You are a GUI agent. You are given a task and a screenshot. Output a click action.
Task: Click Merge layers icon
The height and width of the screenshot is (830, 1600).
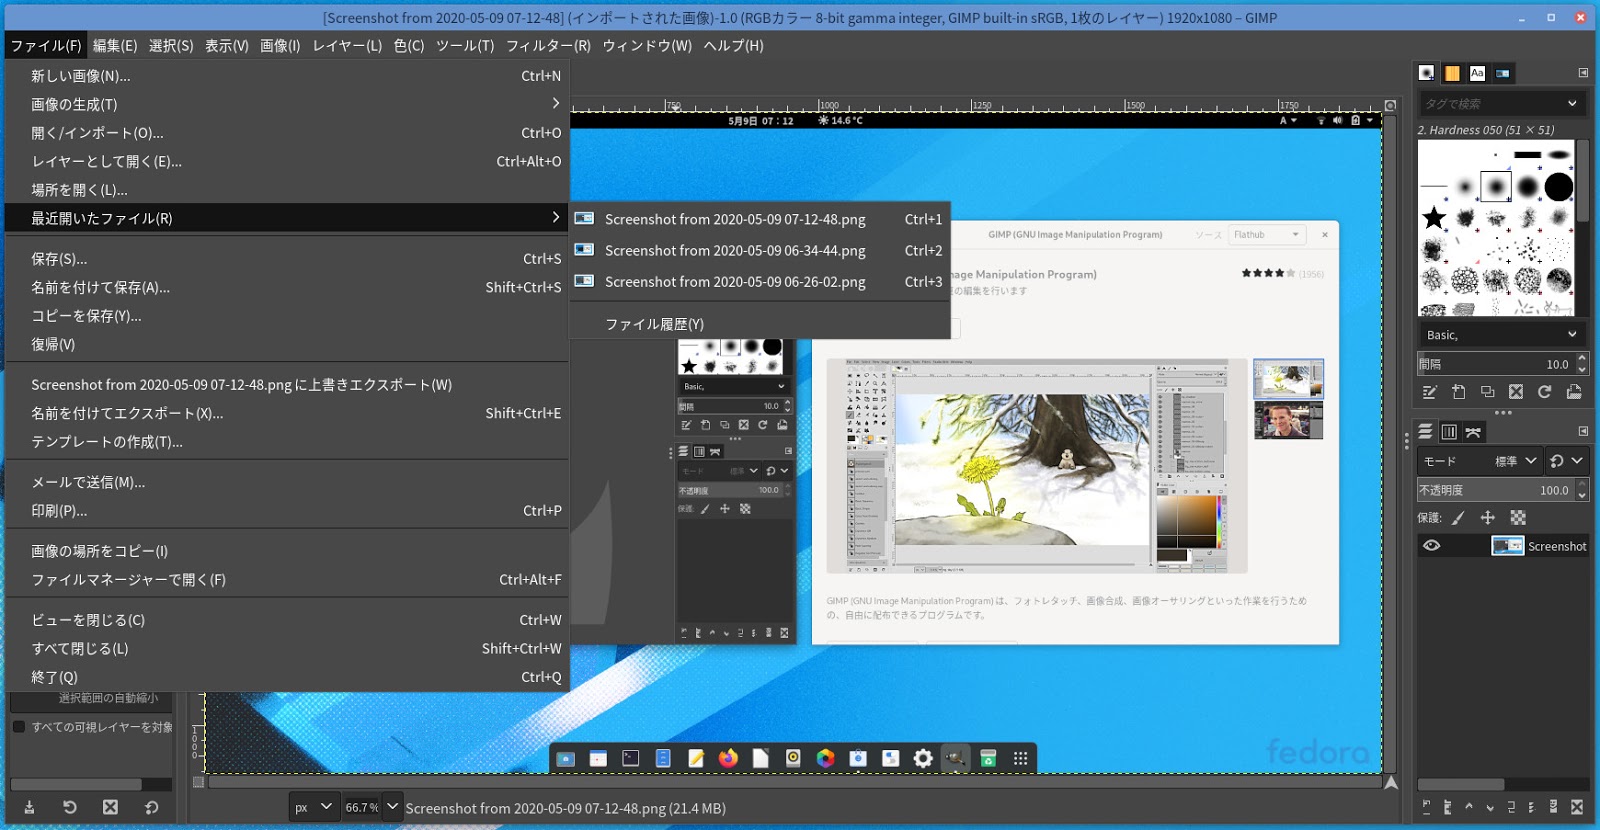point(1532,807)
